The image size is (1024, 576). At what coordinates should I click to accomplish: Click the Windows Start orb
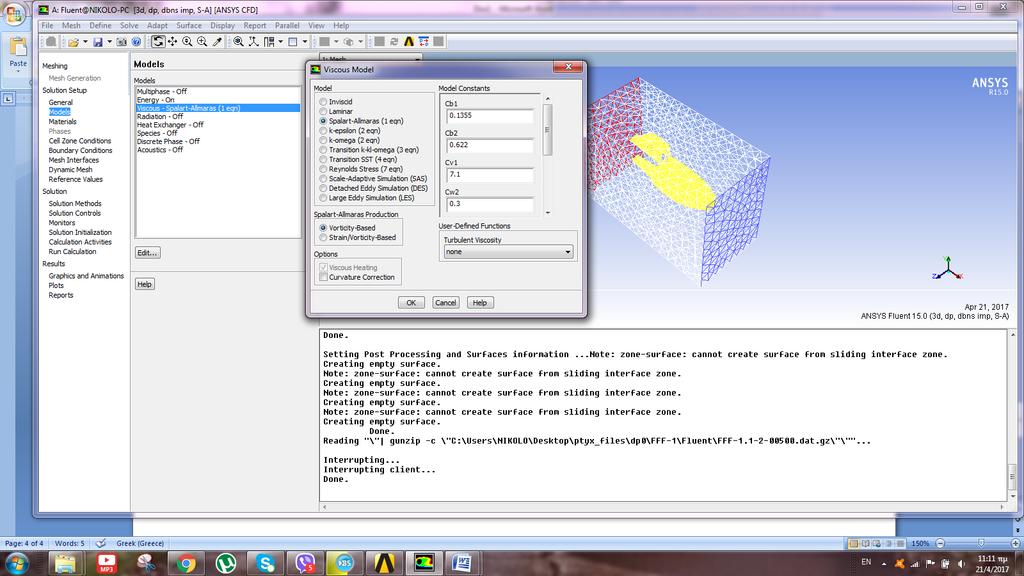click(x=16, y=563)
